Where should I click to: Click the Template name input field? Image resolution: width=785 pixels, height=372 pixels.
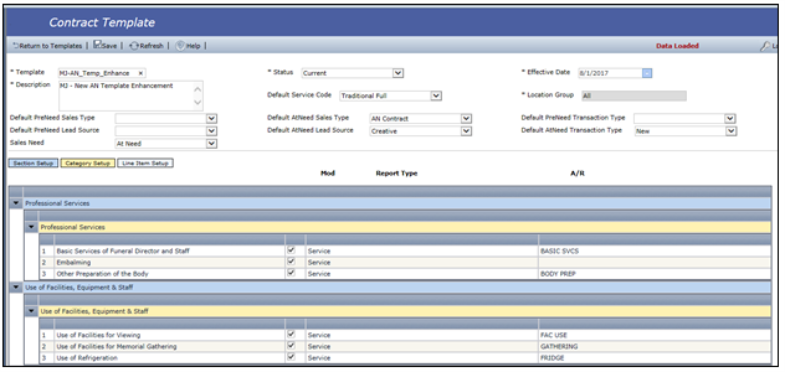pos(102,73)
